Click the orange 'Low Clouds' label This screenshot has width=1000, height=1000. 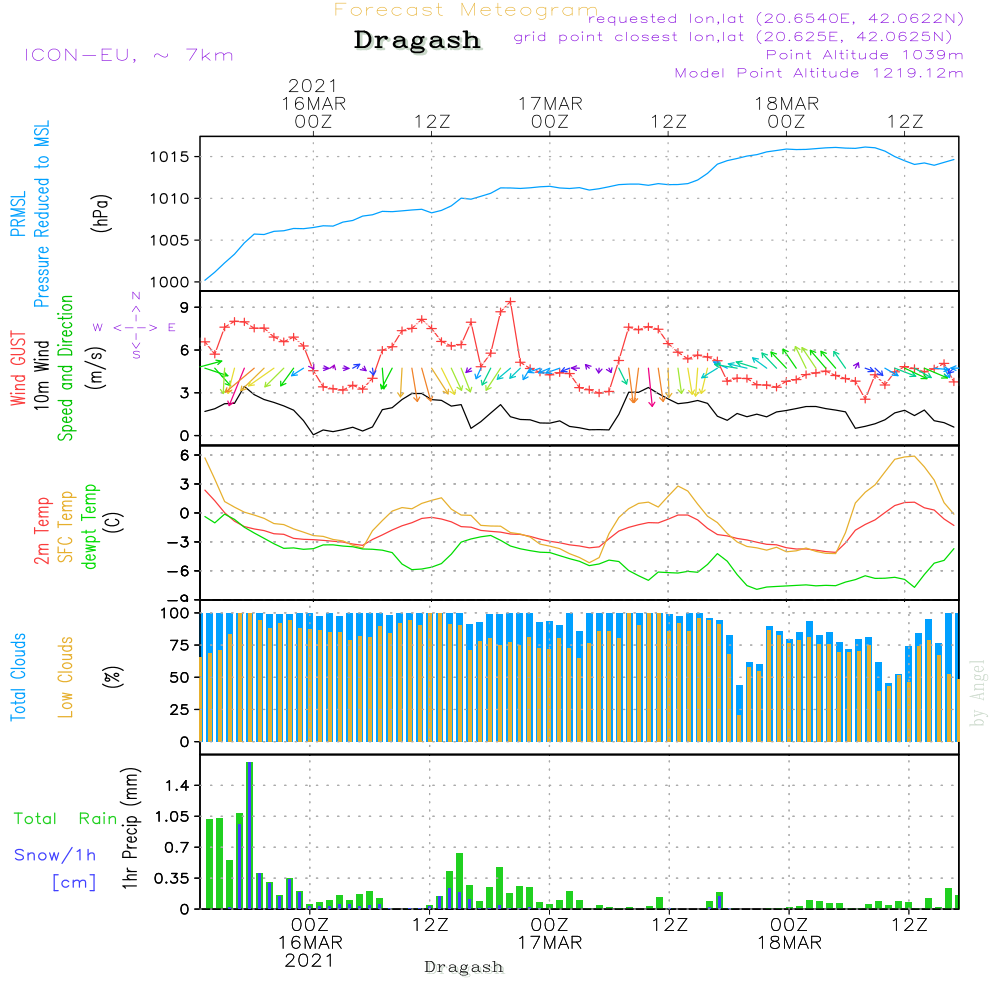coord(65,677)
